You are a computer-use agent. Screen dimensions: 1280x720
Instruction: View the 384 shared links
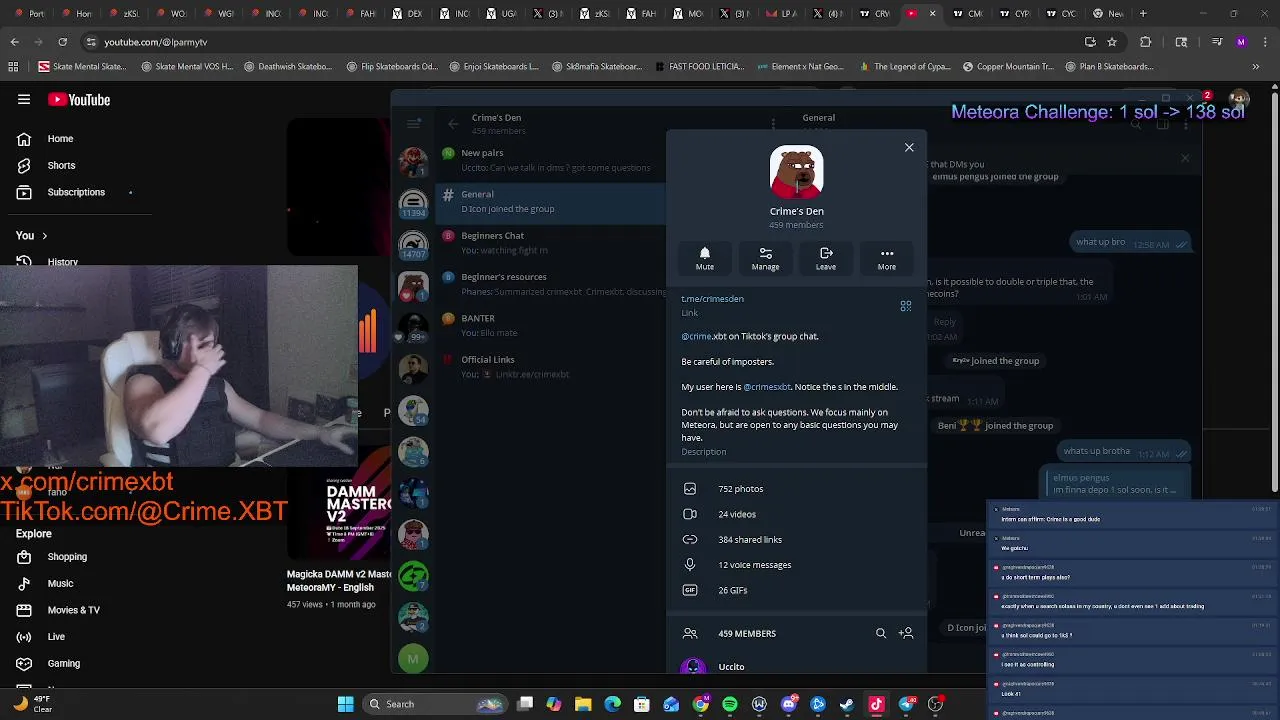pyautogui.click(x=797, y=540)
